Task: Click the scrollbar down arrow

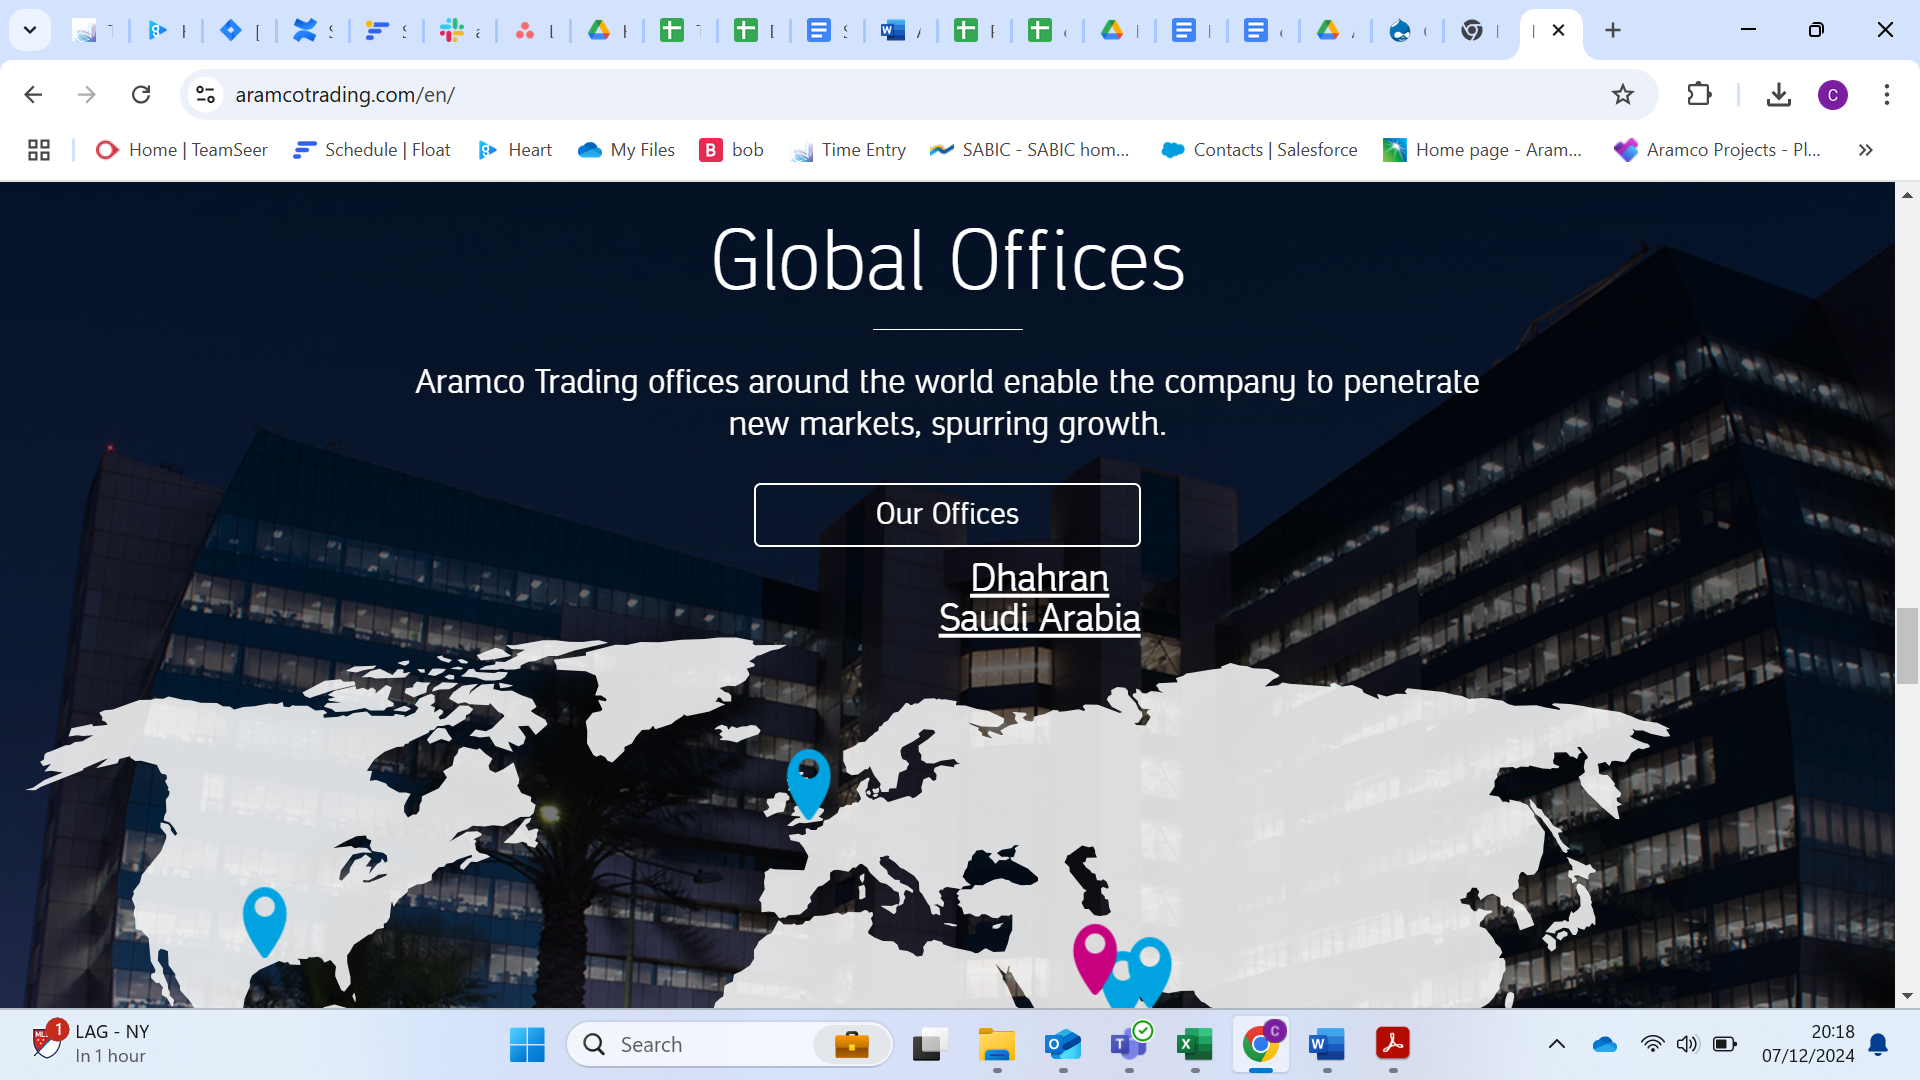Action: coord(1907,996)
